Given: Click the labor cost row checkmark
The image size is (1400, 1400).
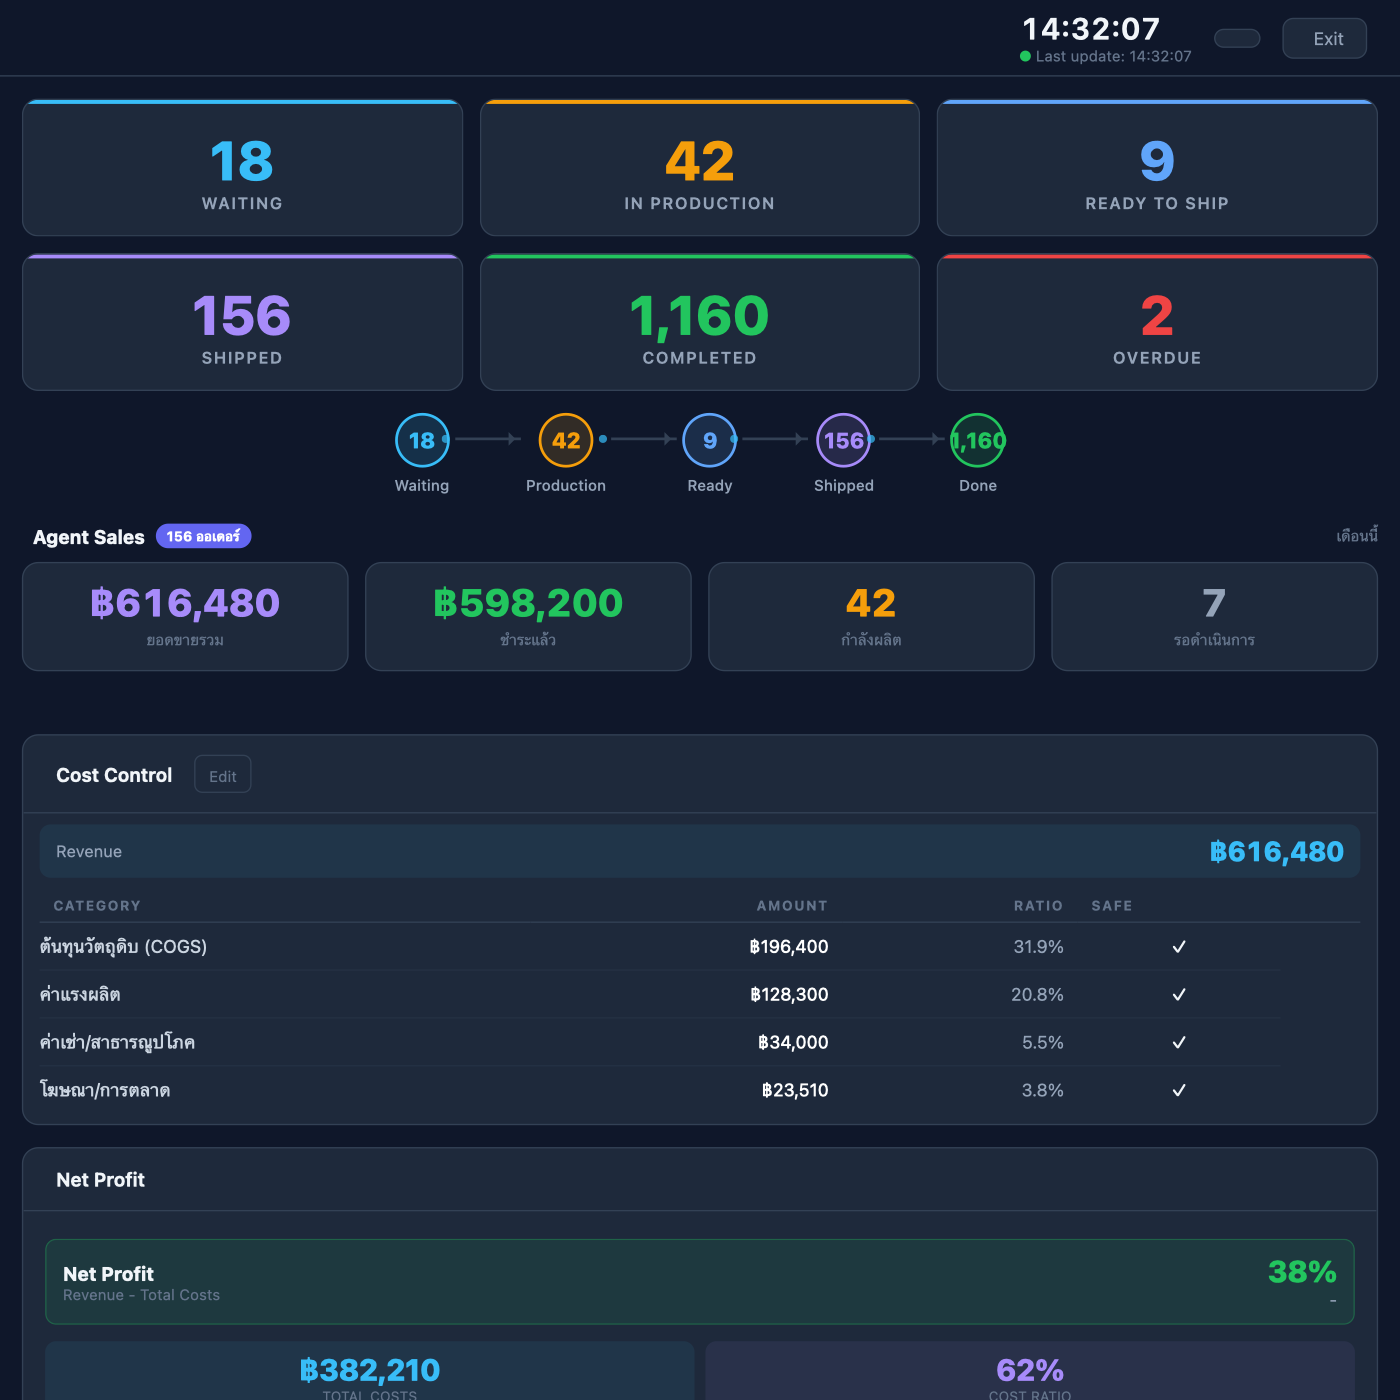Looking at the screenshot, I should tap(1179, 995).
